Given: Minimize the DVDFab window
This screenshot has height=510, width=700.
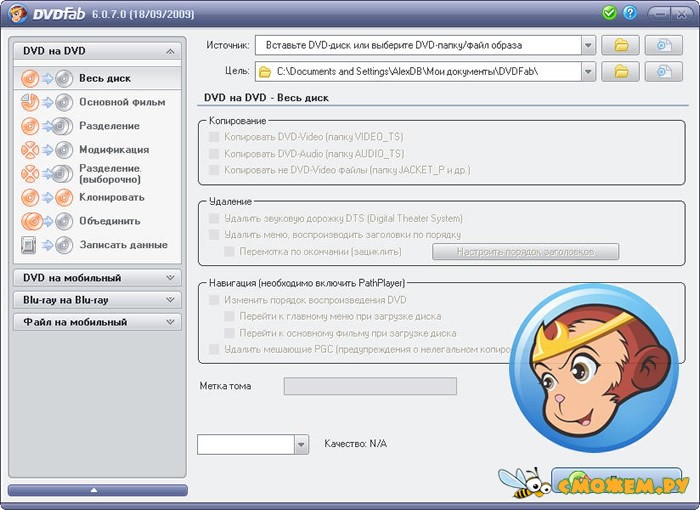Looking at the screenshot, I should tap(660, 14).
